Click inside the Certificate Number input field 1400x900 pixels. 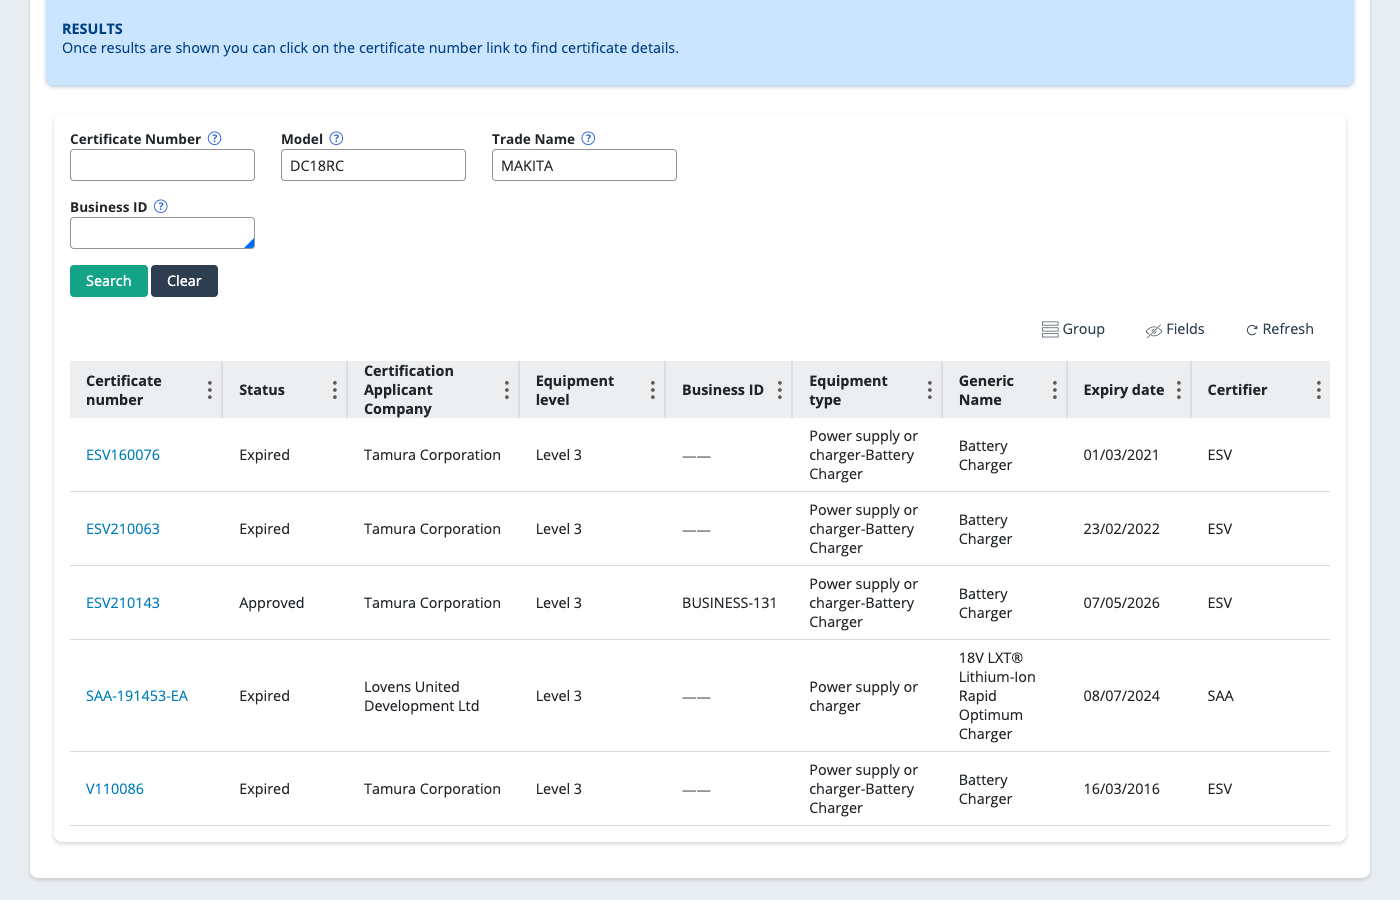coord(161,164)
